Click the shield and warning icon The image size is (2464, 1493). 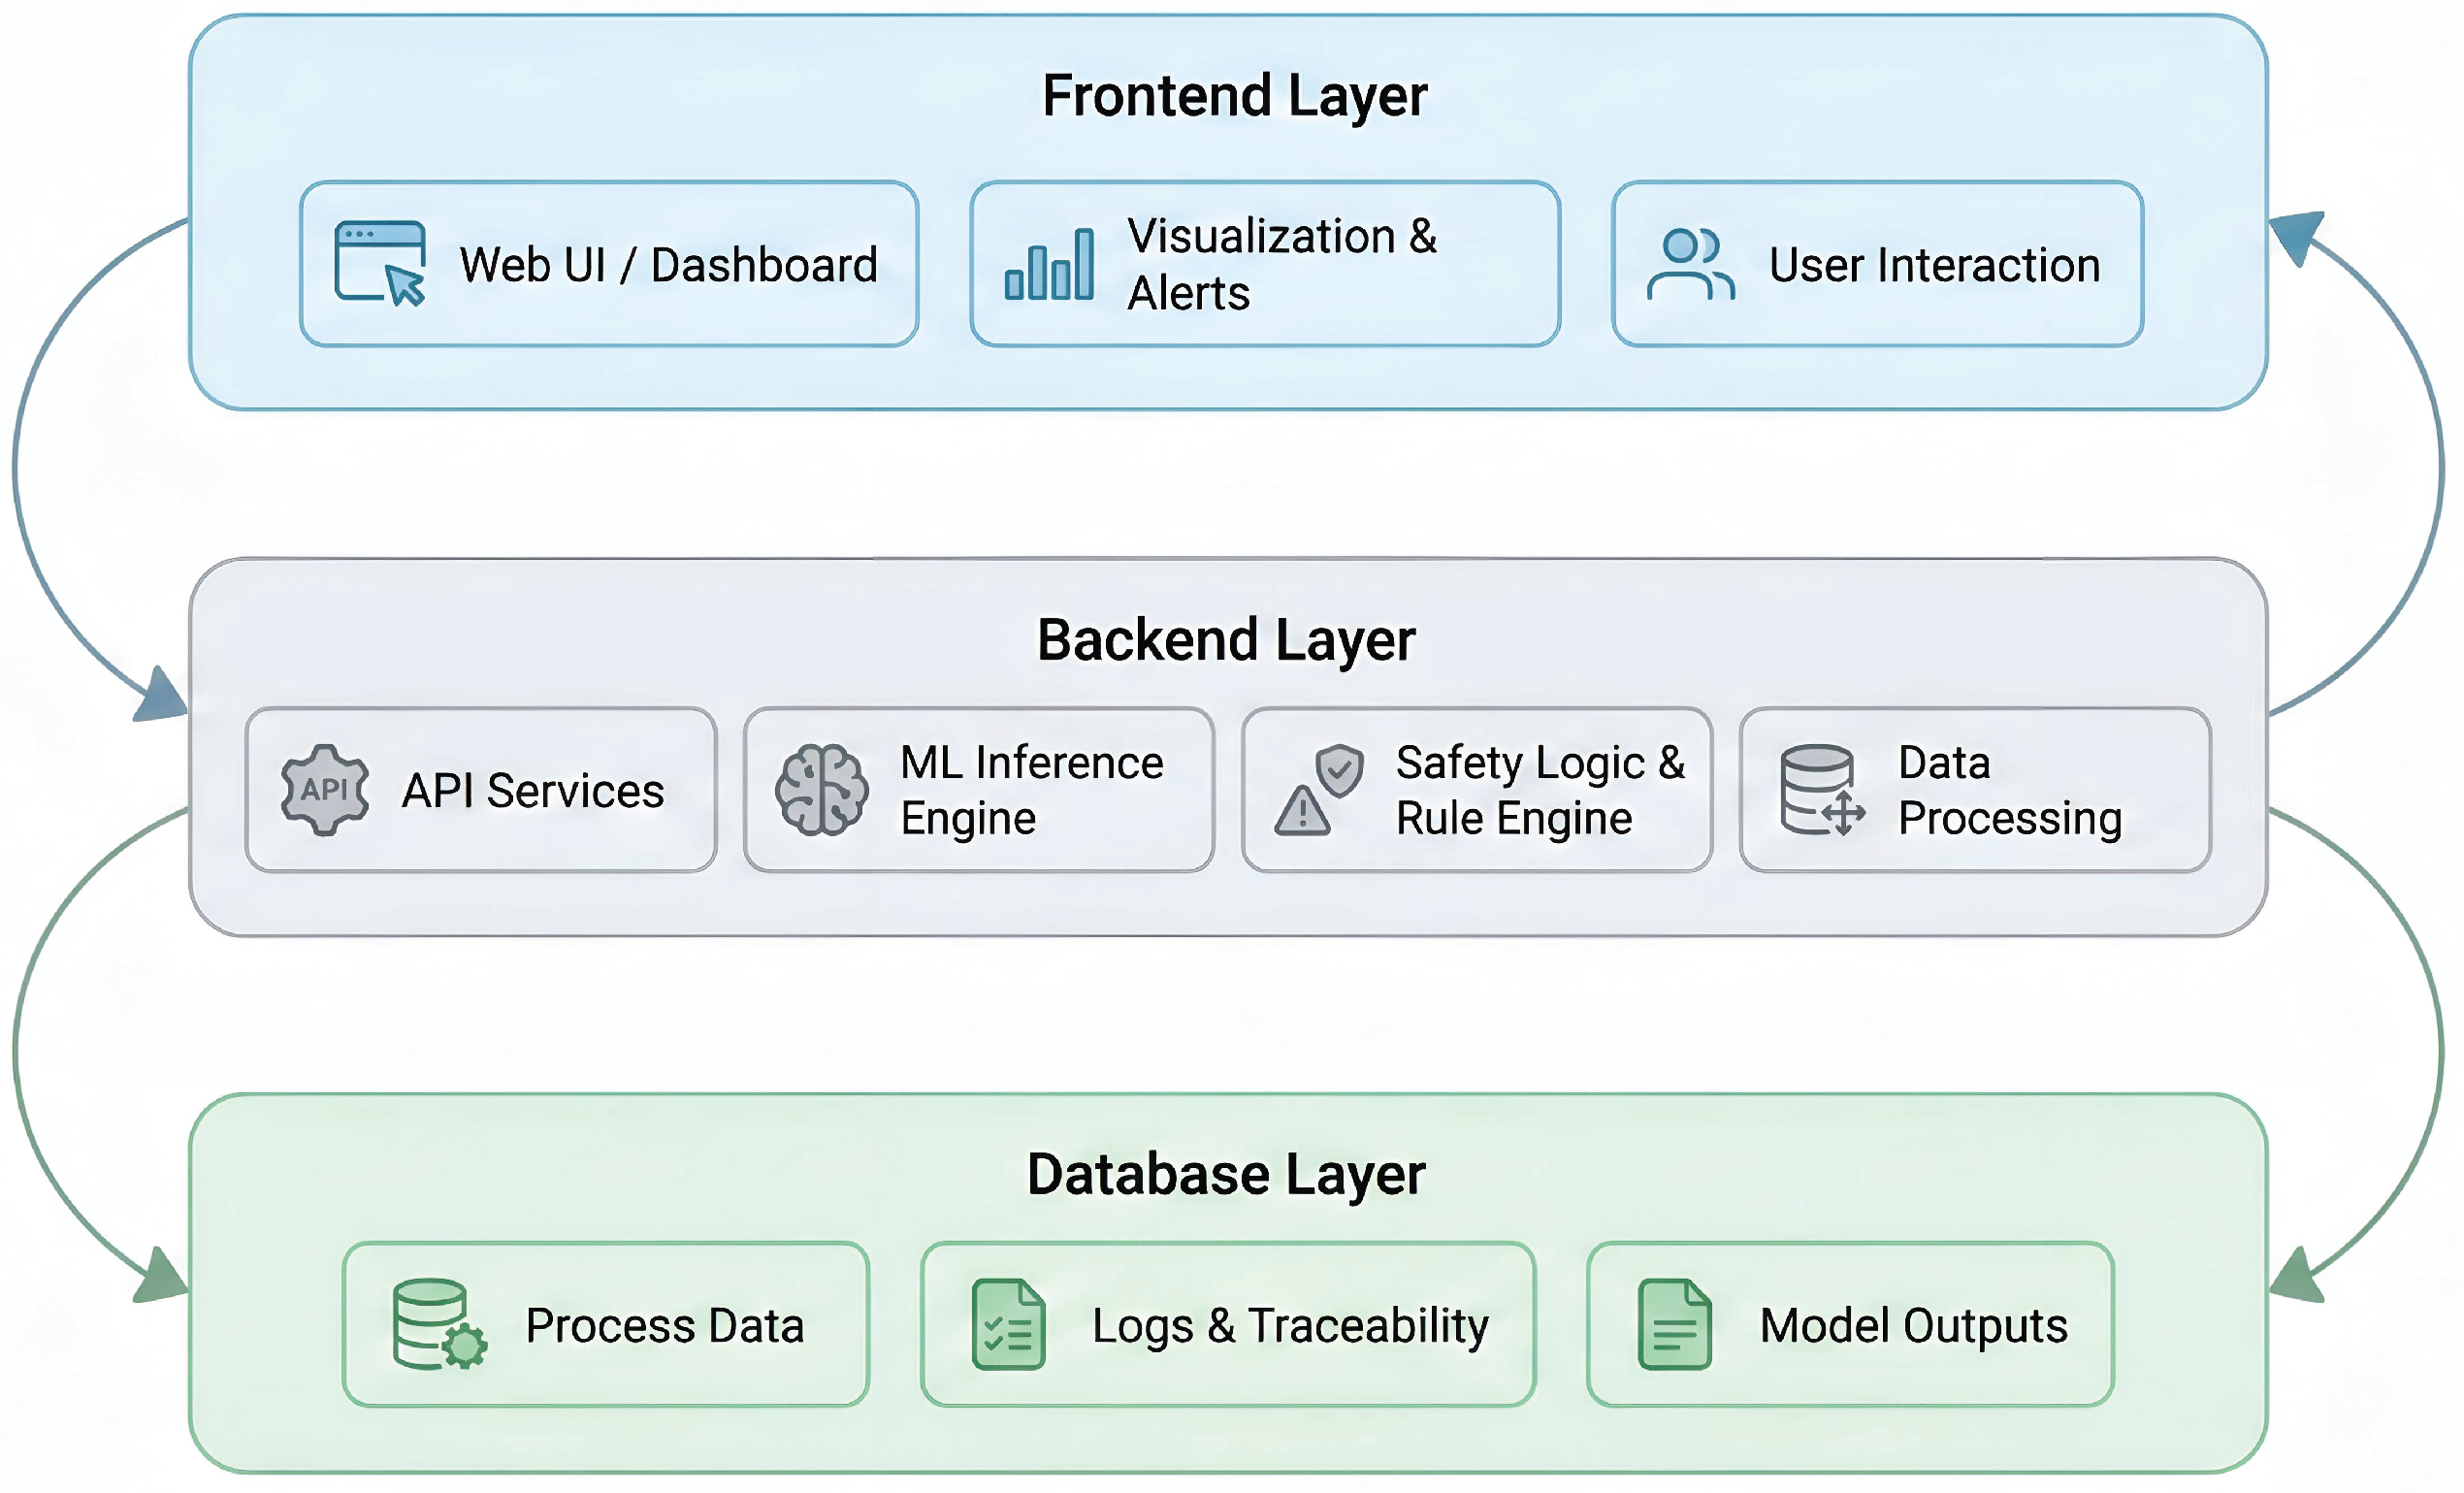(x=1319, y=790)
